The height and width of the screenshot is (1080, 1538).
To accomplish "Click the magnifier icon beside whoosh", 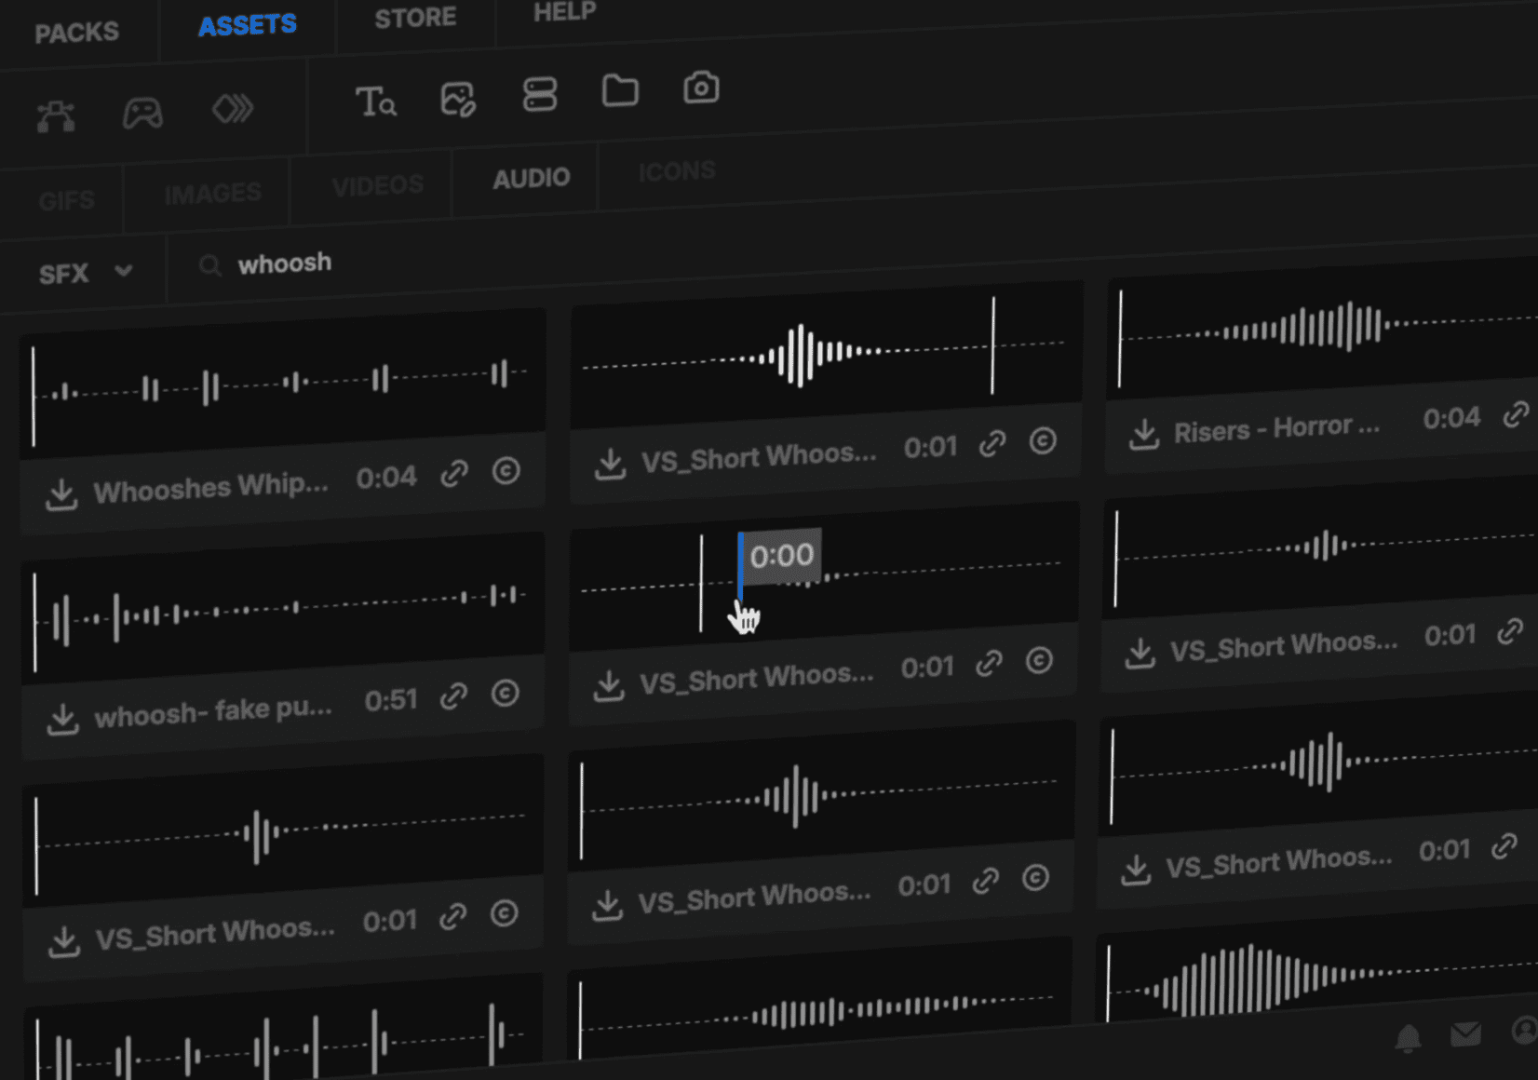I will pyautogui.click(x=210, y=266).
